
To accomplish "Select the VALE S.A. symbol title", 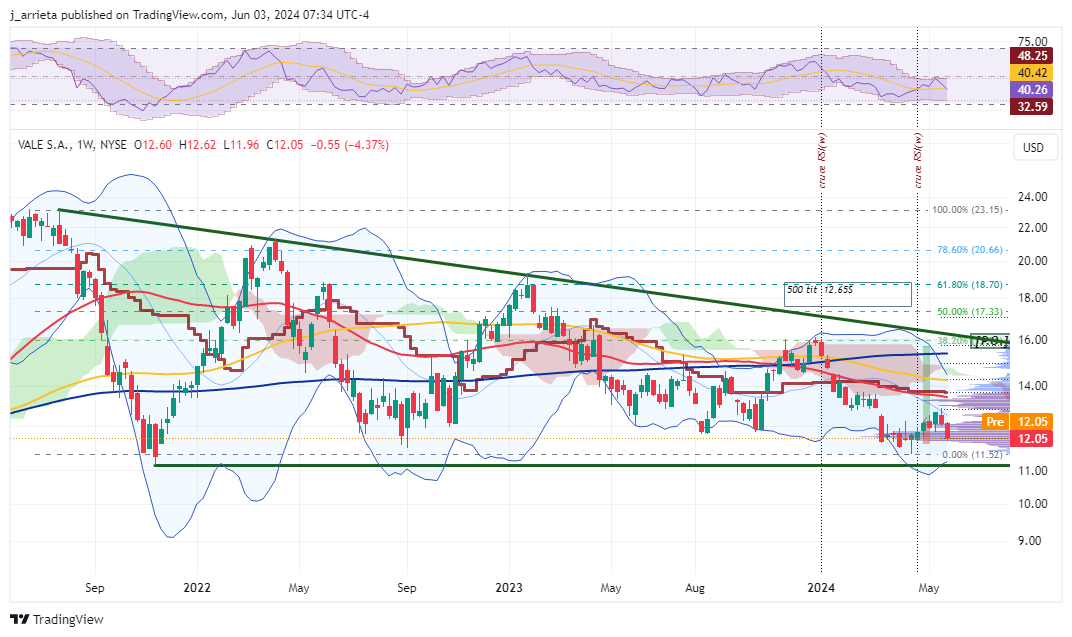I will click(43, 145).
